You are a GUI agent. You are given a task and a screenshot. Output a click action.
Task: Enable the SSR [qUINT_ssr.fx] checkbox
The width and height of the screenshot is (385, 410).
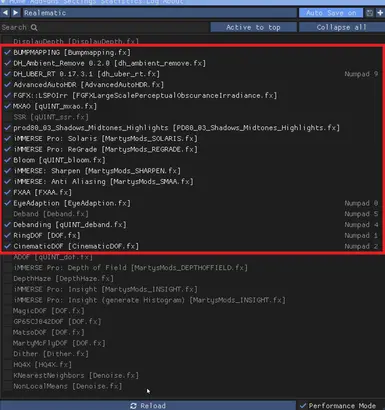[x=8, y=117]
